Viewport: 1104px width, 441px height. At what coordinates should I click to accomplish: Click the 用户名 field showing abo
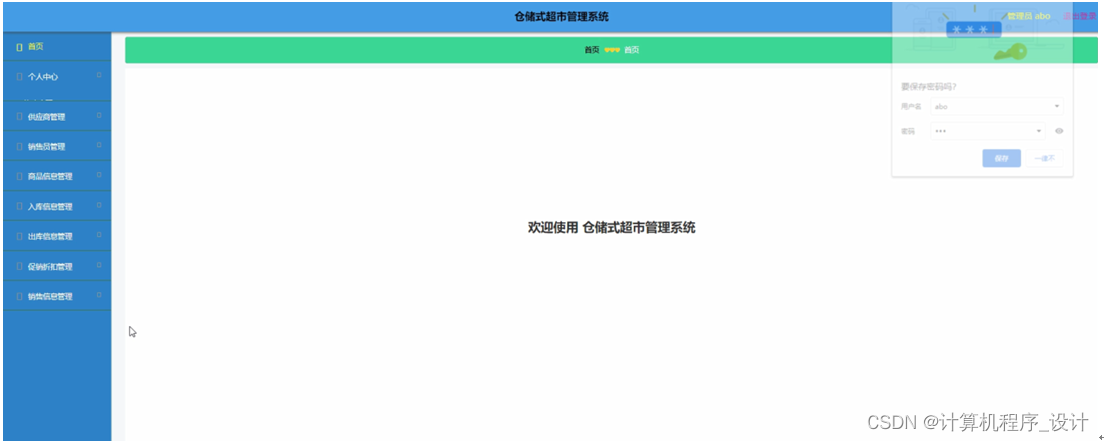point(997,107)
